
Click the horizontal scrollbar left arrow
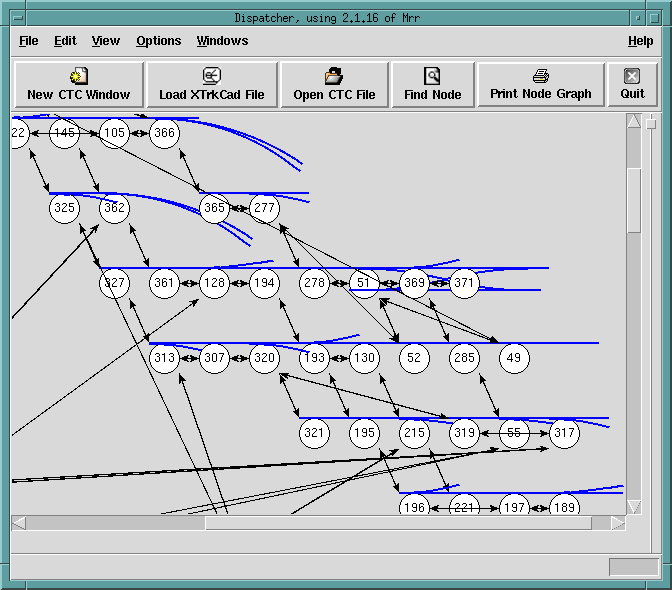click(x=19, y=523)
